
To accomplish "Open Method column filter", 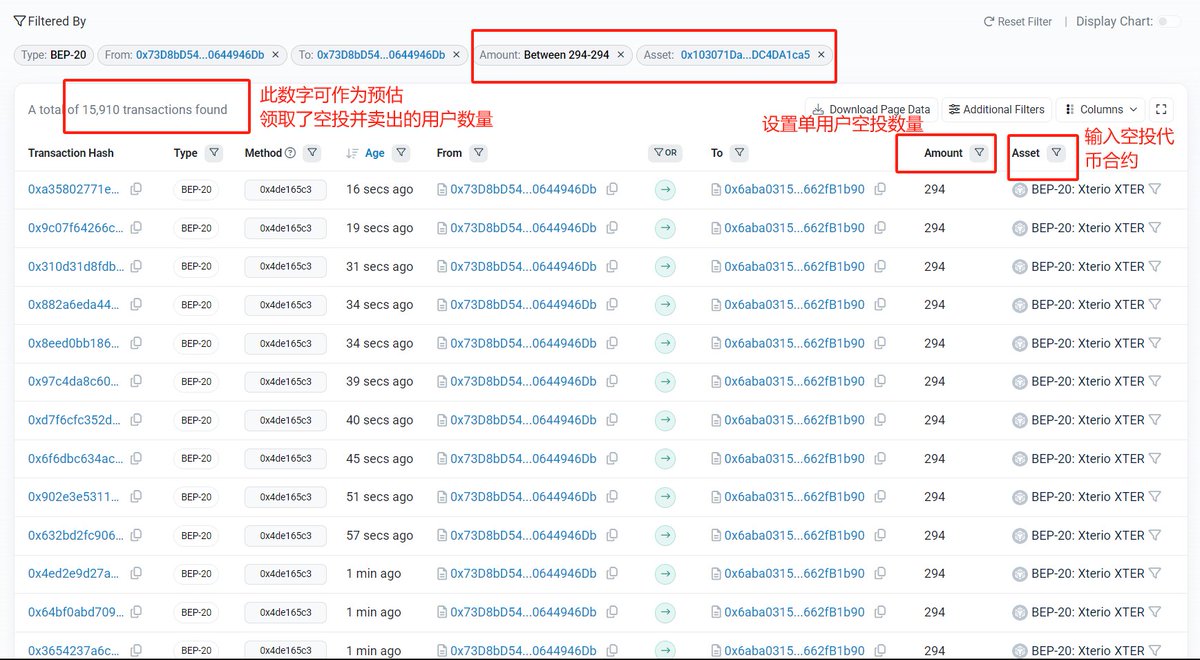I will click(x=312, y=153).
